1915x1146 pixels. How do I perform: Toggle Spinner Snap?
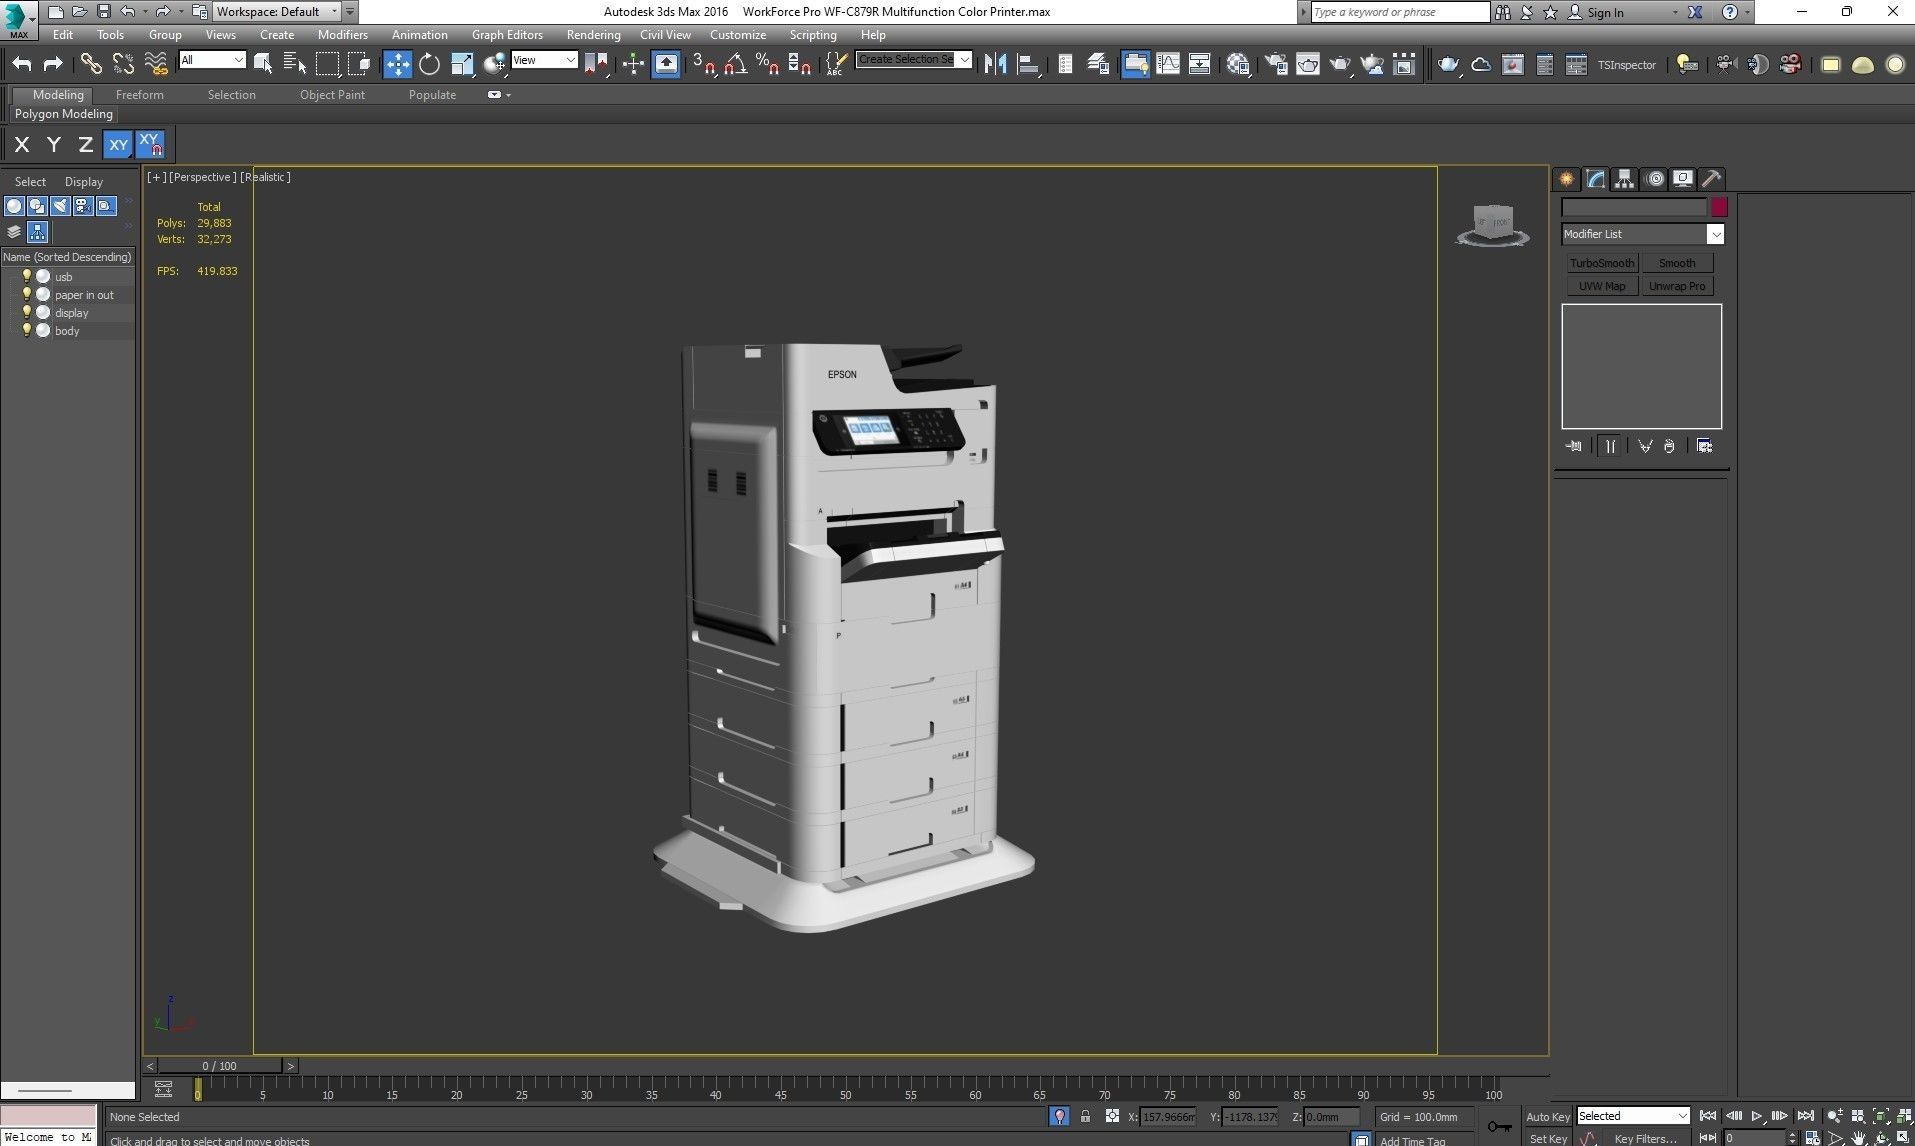click(x=799, y=64)
